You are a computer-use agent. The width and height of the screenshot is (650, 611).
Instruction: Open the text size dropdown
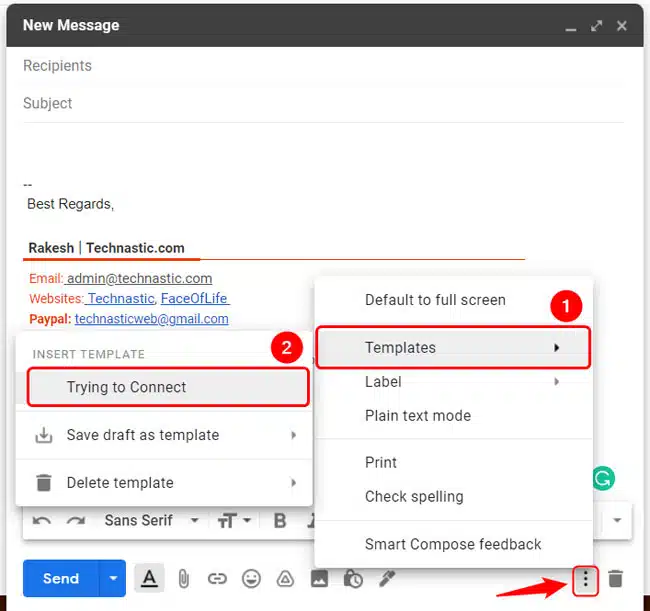click(x=235, y=521)
